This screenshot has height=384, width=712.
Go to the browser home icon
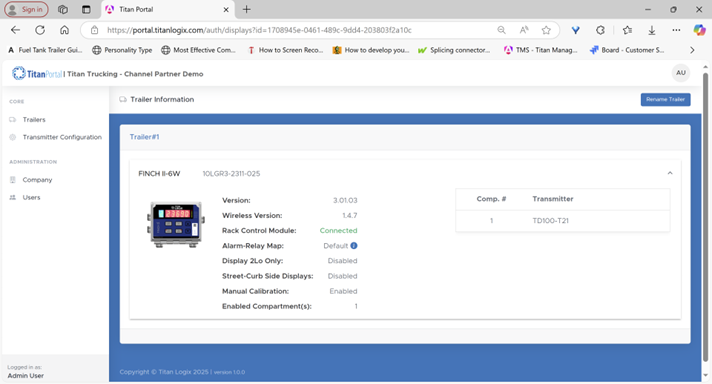click(x=64, y=30)
